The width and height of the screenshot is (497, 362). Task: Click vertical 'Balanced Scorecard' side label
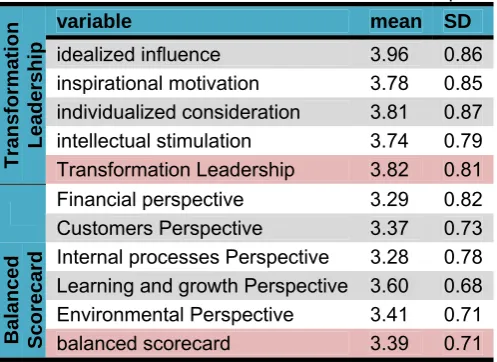pyautogui.click(x=23, y=300)
